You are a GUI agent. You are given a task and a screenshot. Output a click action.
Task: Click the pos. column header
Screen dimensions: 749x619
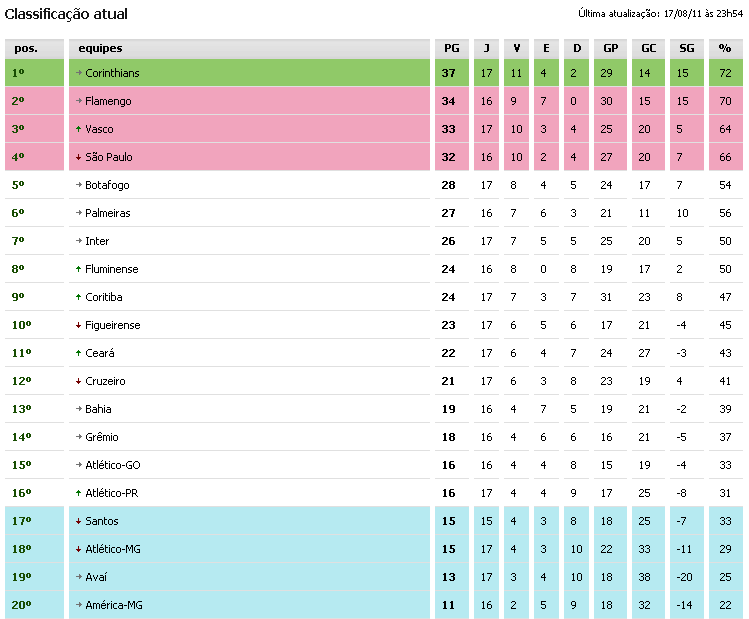[26, 48]
